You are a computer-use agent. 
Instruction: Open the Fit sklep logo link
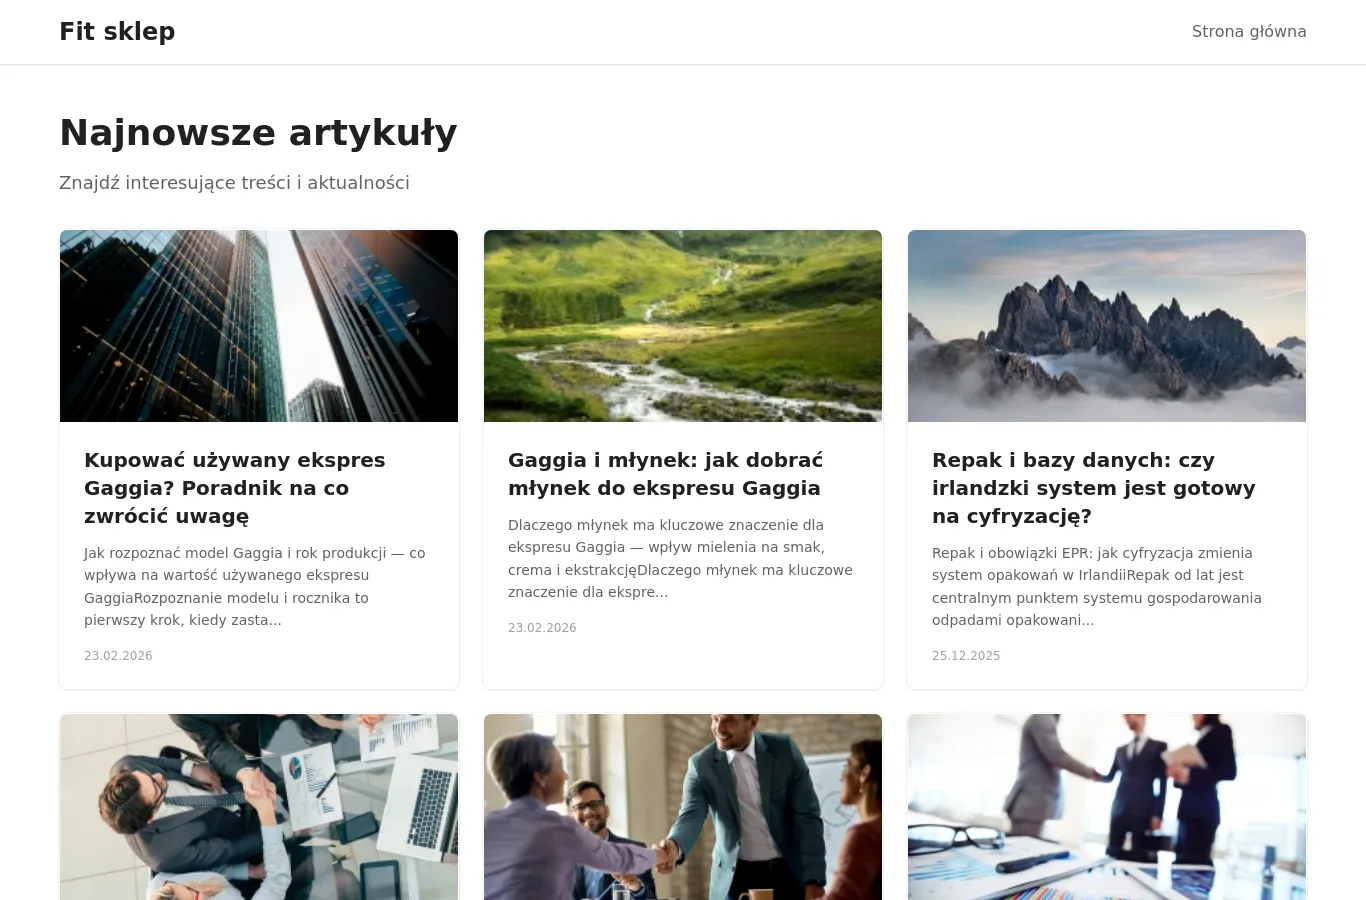pos(117,32)
